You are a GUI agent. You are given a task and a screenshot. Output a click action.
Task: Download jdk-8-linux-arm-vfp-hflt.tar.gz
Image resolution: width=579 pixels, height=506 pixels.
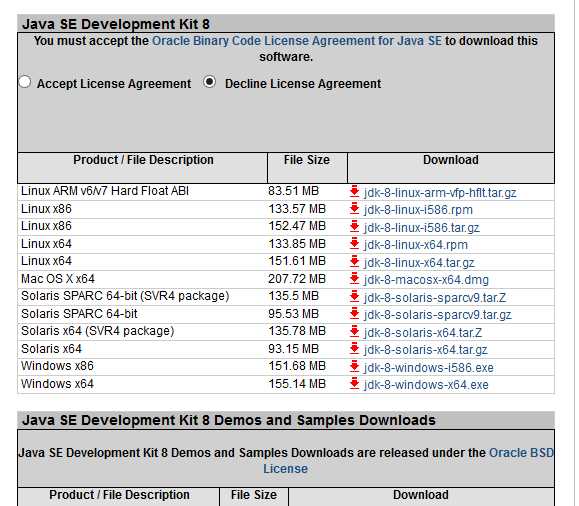click(x=440, y=193)
